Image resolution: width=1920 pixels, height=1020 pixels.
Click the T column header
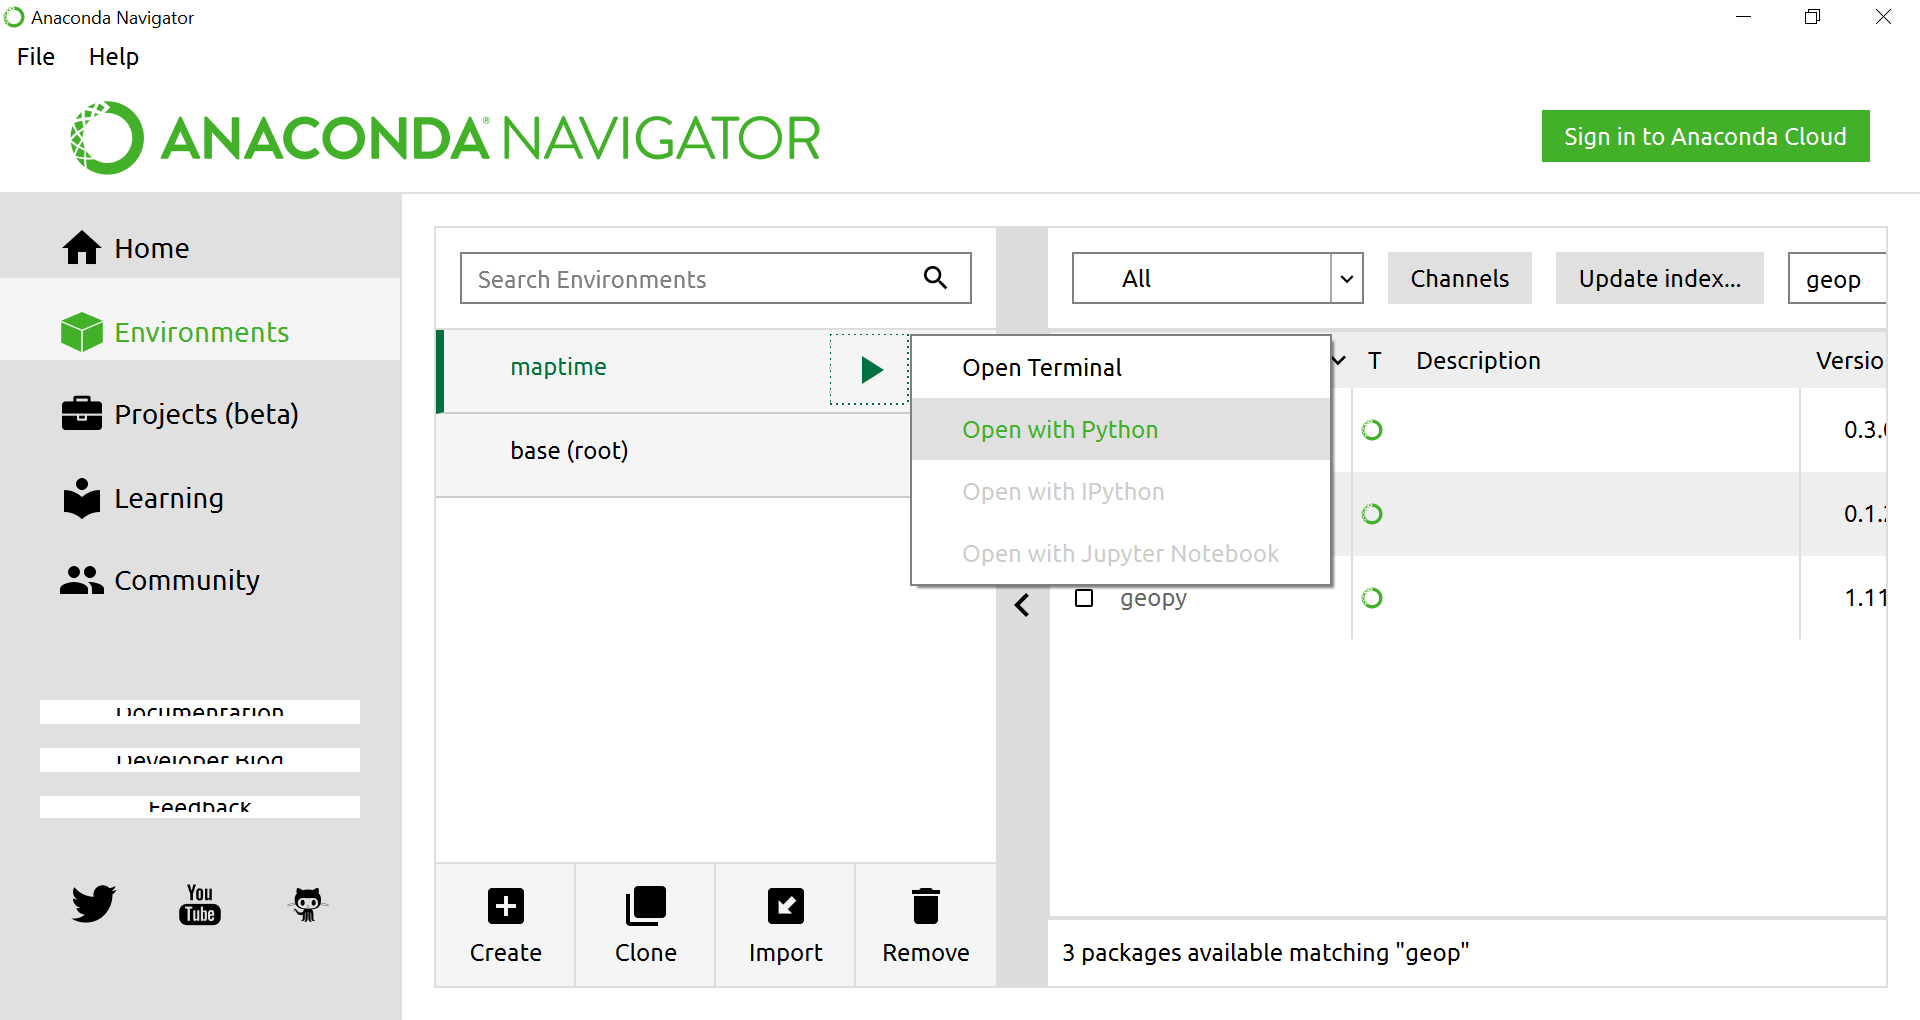(1375, 360)
